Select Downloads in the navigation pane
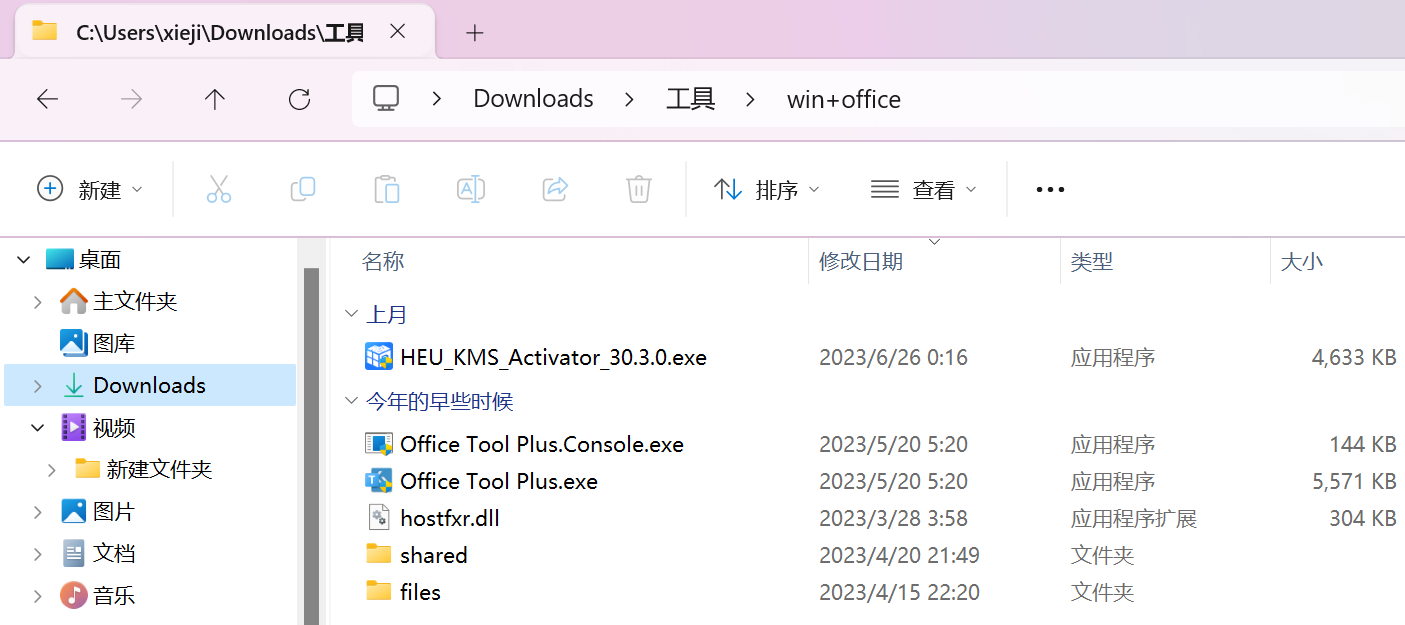Viewport: 1405px width, 625px height. pos(149,385)
